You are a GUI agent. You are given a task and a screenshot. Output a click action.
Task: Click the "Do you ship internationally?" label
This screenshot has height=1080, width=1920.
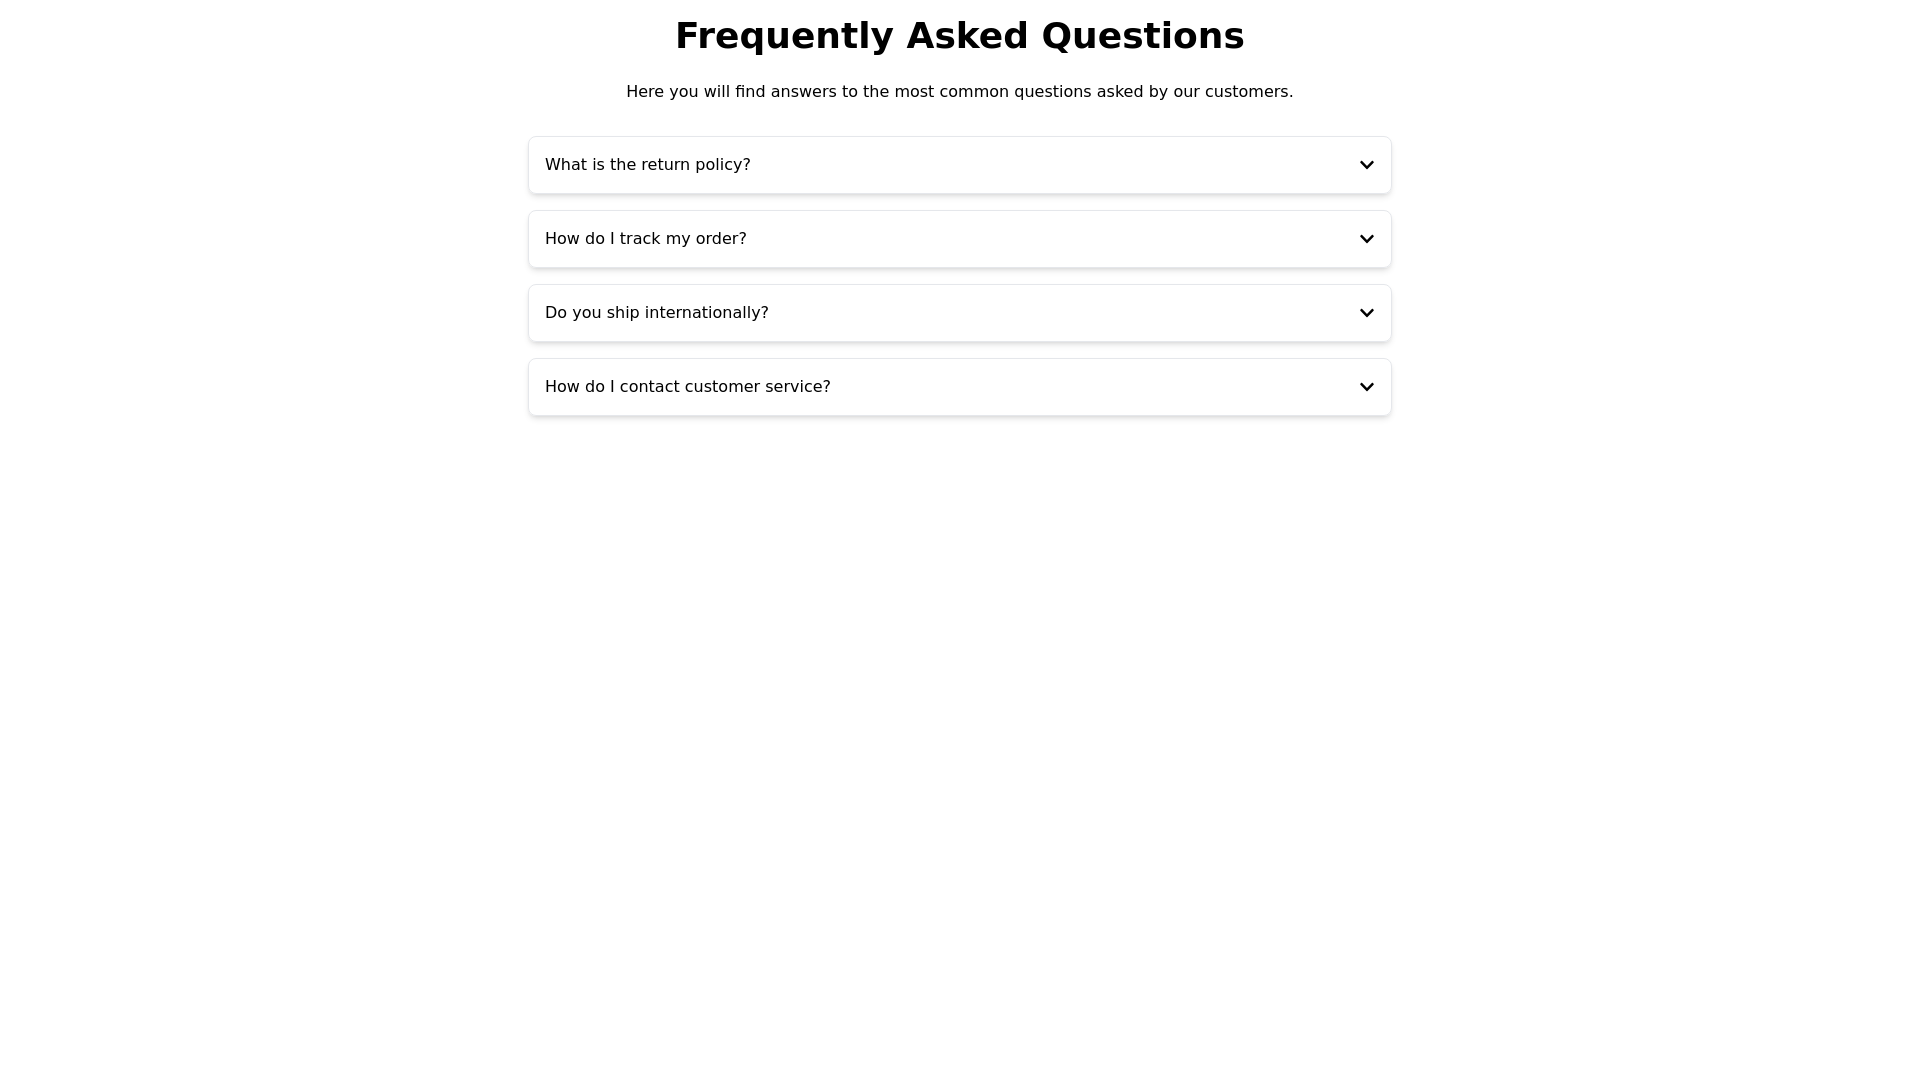click(656, 313)
